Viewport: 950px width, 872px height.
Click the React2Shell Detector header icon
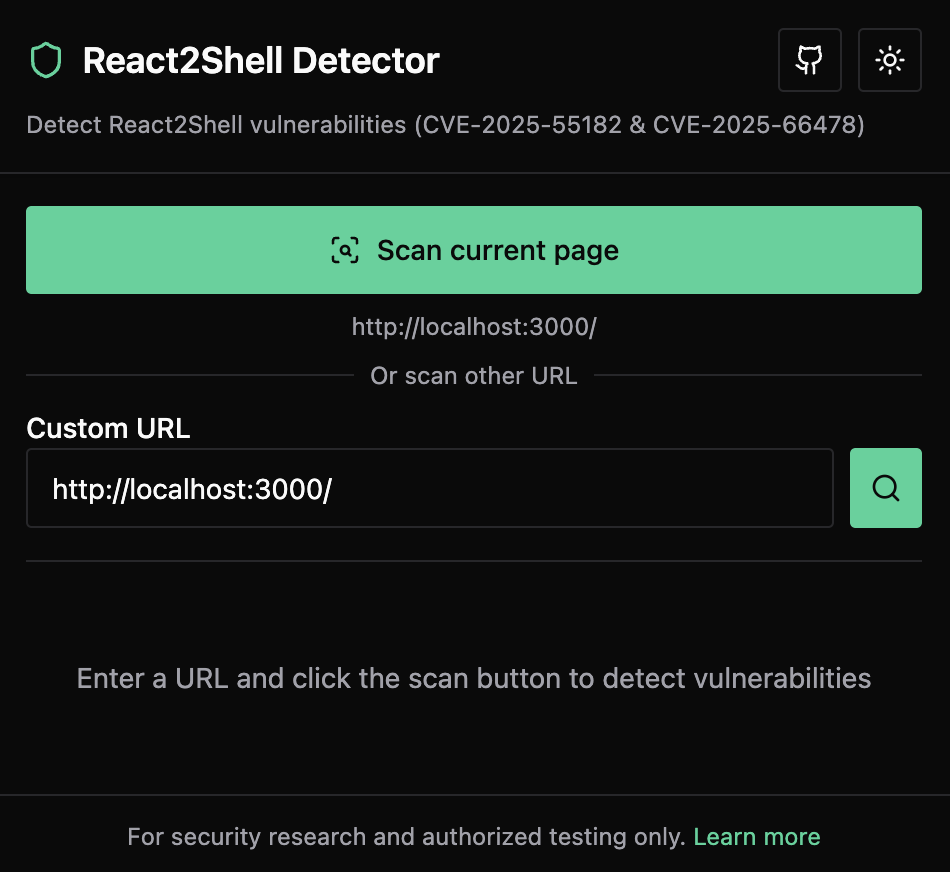[x=46, y=60]
